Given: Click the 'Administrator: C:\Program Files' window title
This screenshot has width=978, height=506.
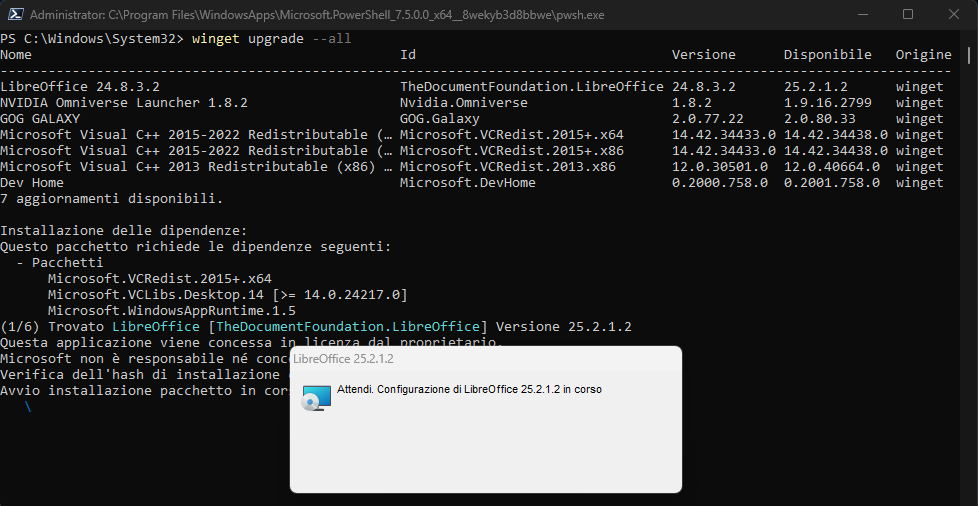Looking at the screenshot, I should tap(317, 14).
